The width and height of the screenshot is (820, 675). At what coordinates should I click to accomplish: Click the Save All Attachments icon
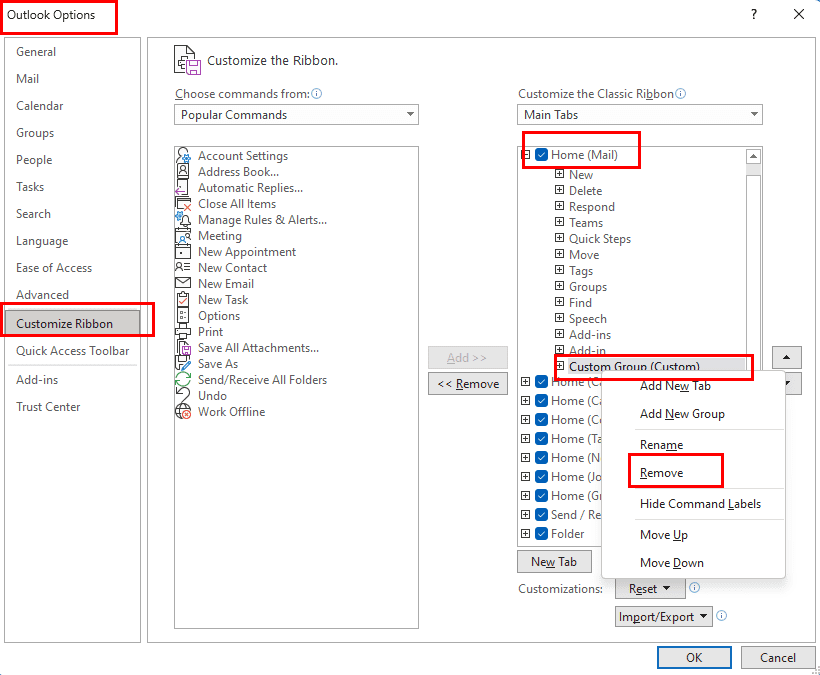183,348
